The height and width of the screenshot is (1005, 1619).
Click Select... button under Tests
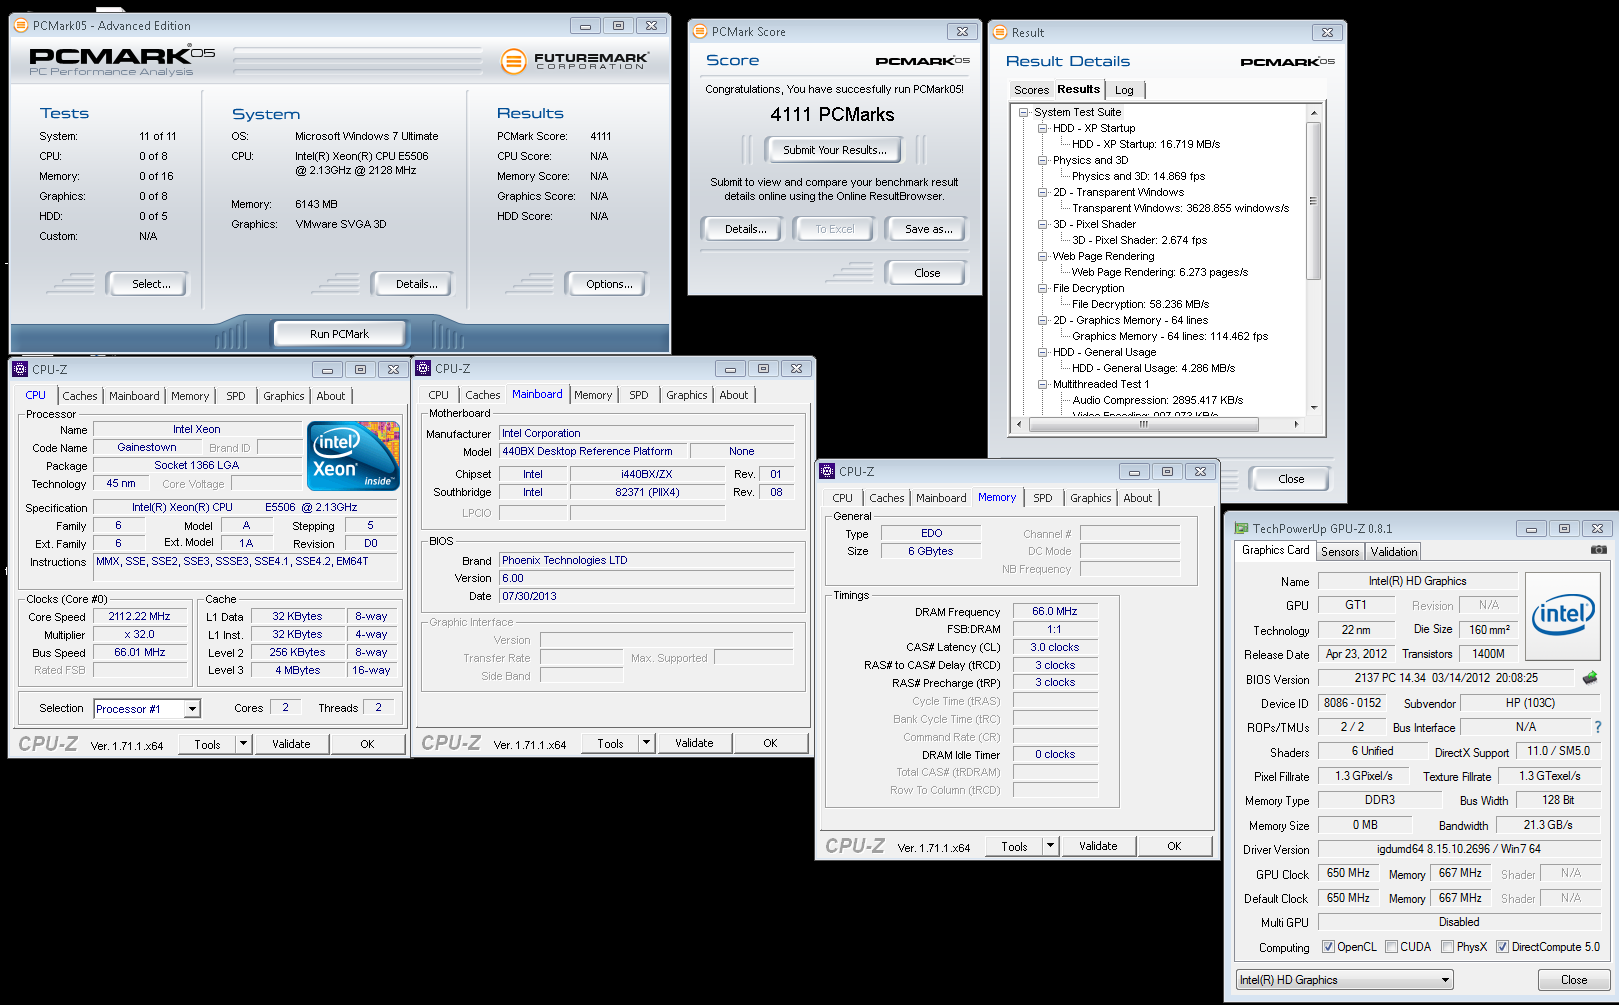147,284
